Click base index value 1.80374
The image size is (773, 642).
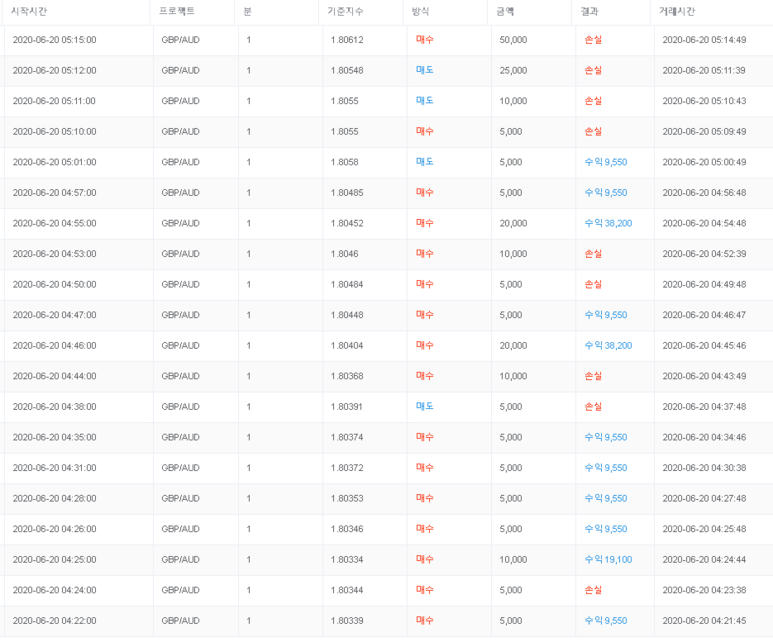point(347,437)
